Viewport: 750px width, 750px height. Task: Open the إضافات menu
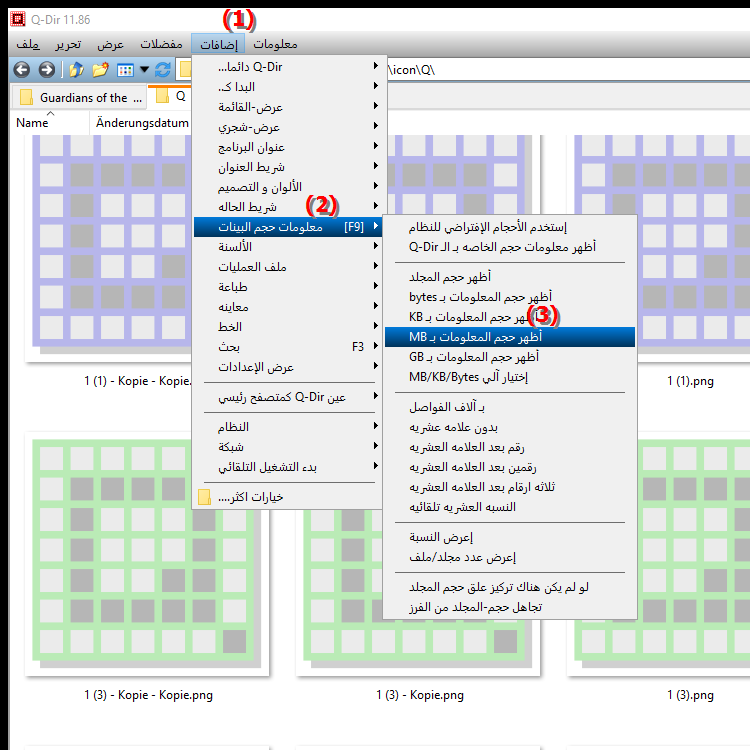tap(218, 44)
